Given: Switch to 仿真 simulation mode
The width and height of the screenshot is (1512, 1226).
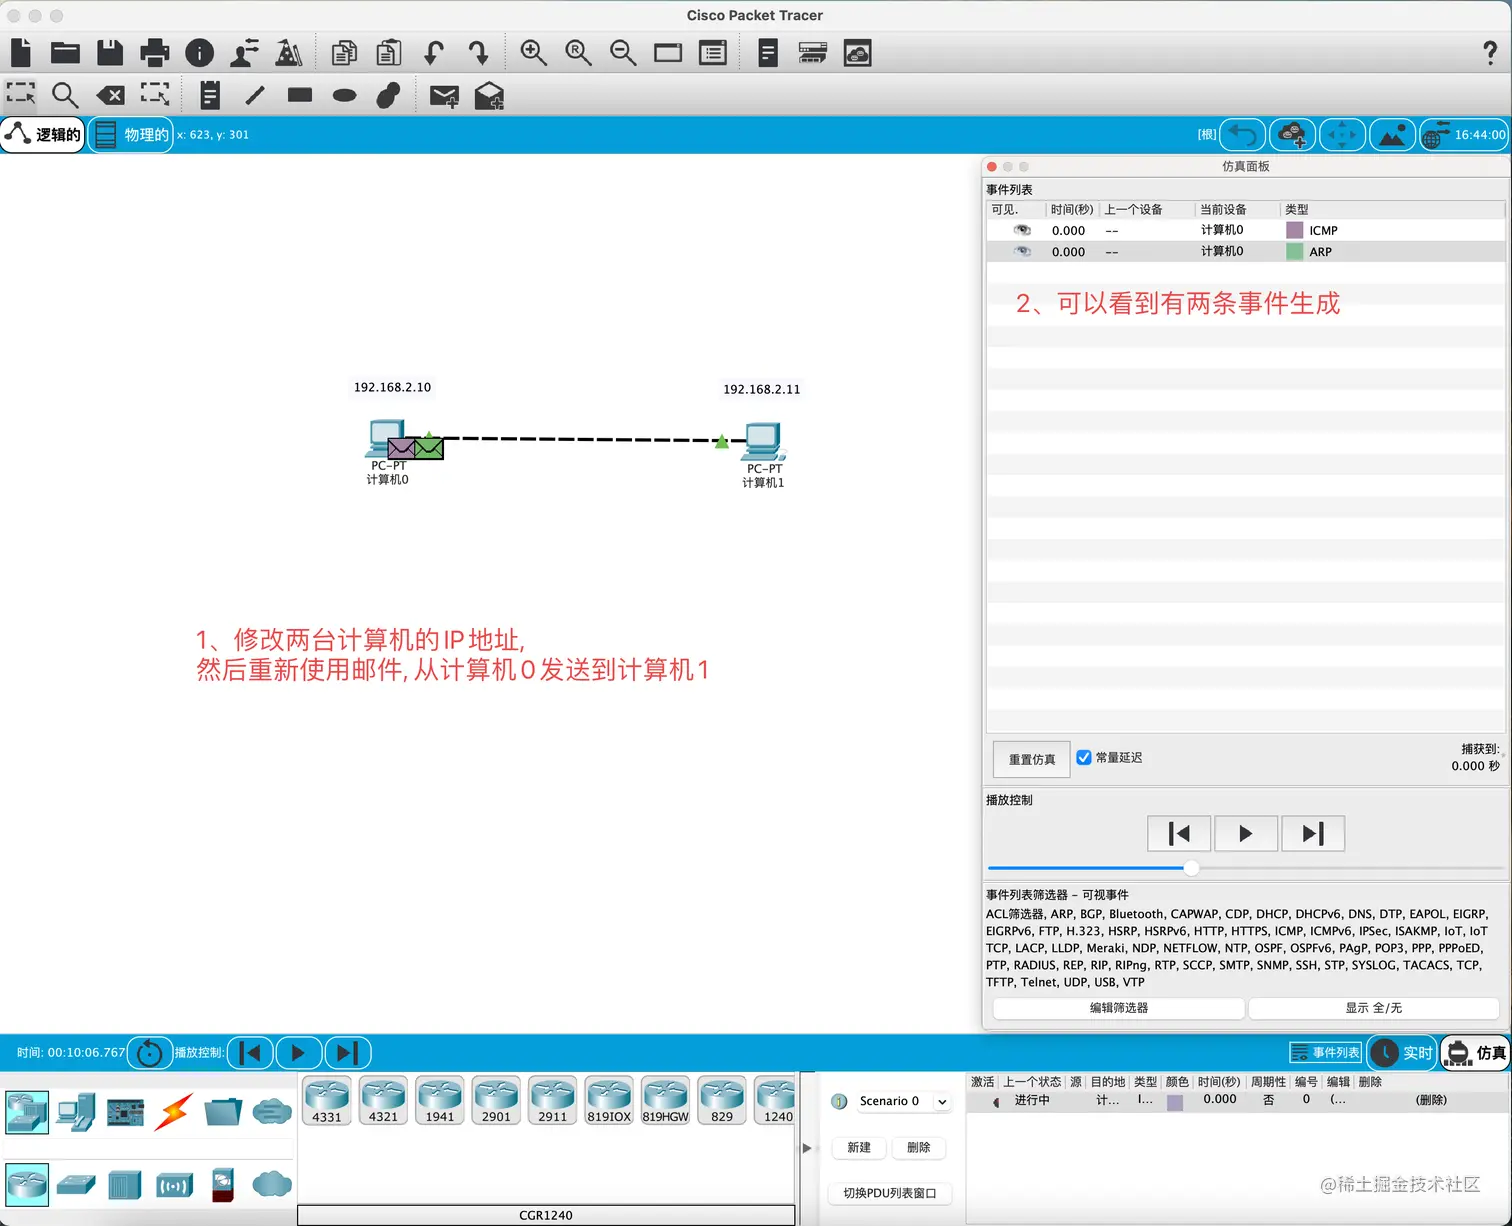Looking at the screenshot, I should [1476, 1052].
